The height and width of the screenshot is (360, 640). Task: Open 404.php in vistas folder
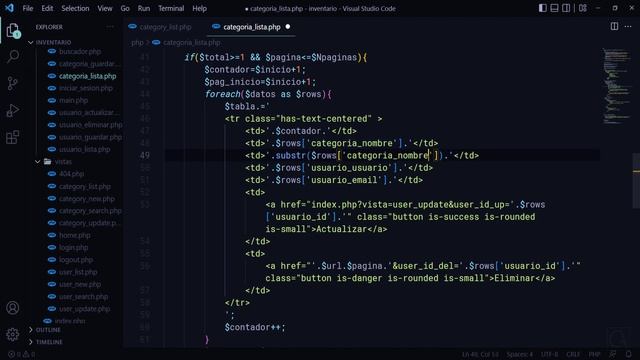click(71, 174)
